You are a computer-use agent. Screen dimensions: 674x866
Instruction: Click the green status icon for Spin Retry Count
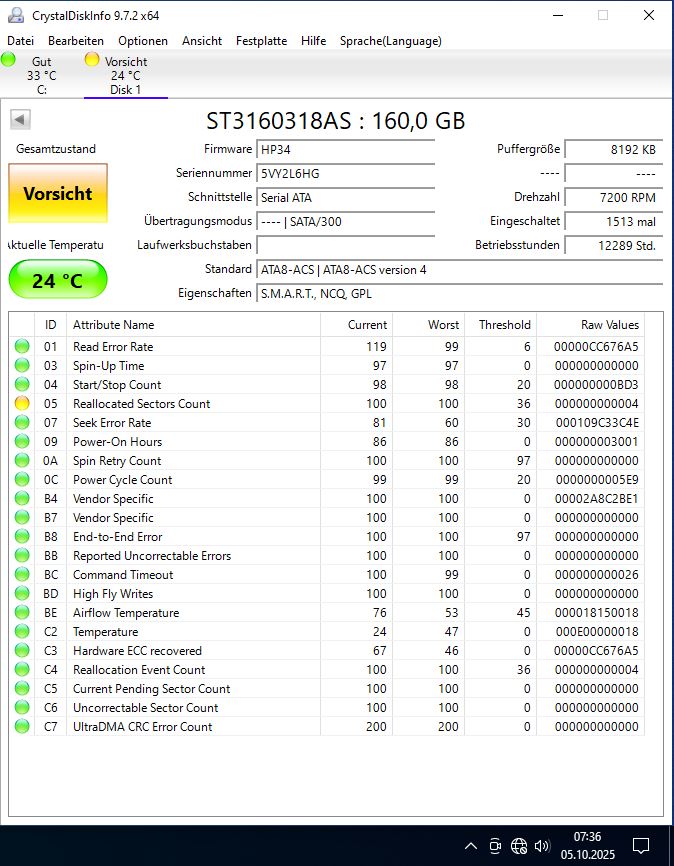click(x=22, y=460)
